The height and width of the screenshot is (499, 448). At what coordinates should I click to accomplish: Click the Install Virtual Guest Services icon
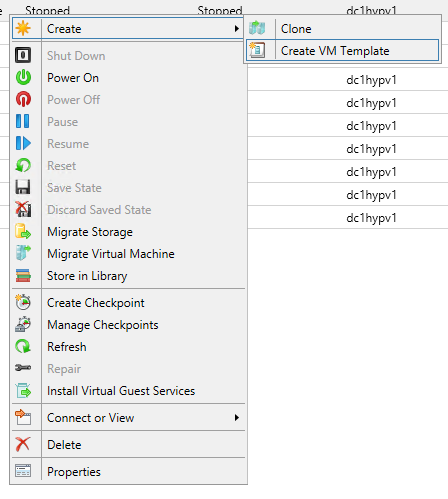click(23, 390)
